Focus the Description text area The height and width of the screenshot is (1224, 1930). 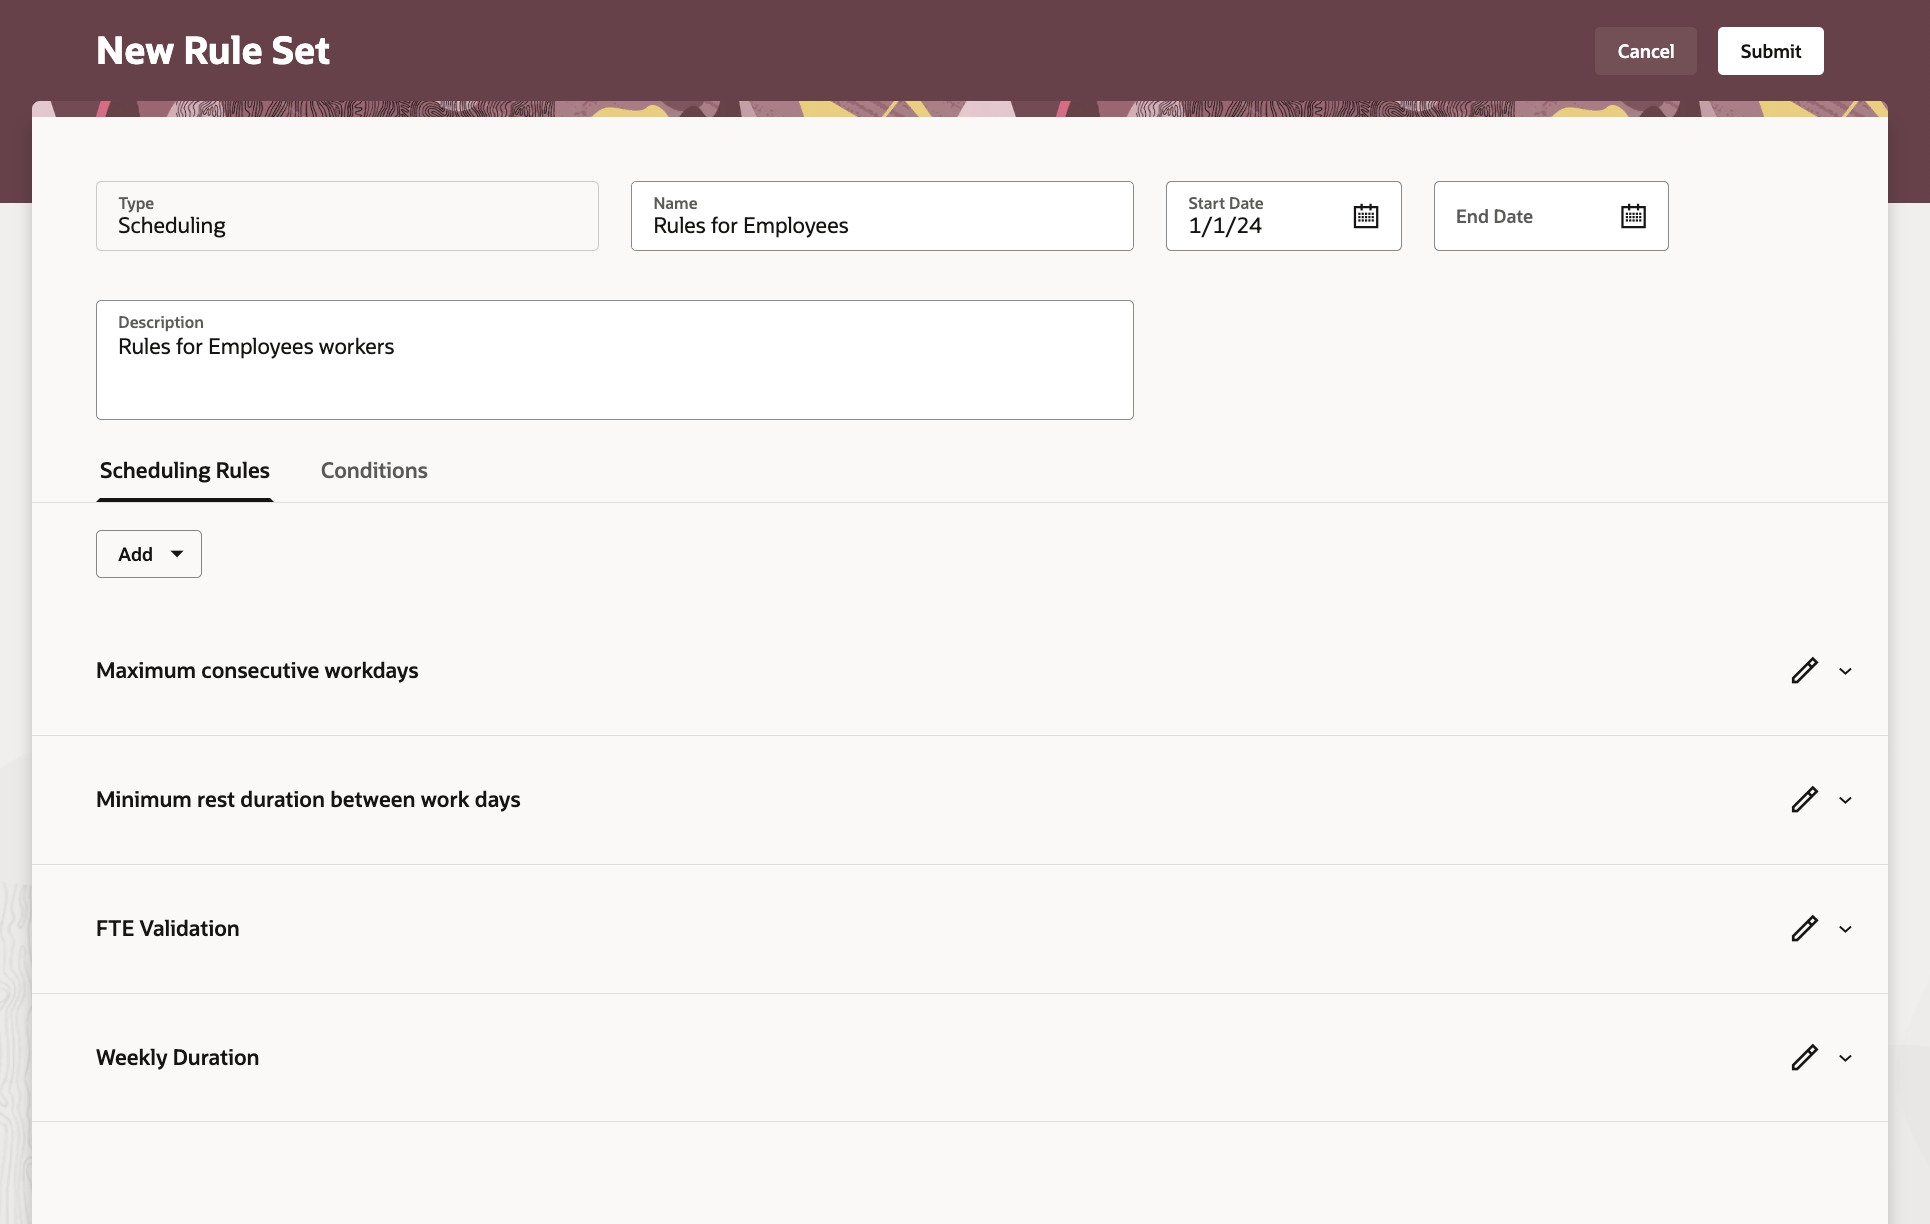pyautogui.click(x=614, y=370)
